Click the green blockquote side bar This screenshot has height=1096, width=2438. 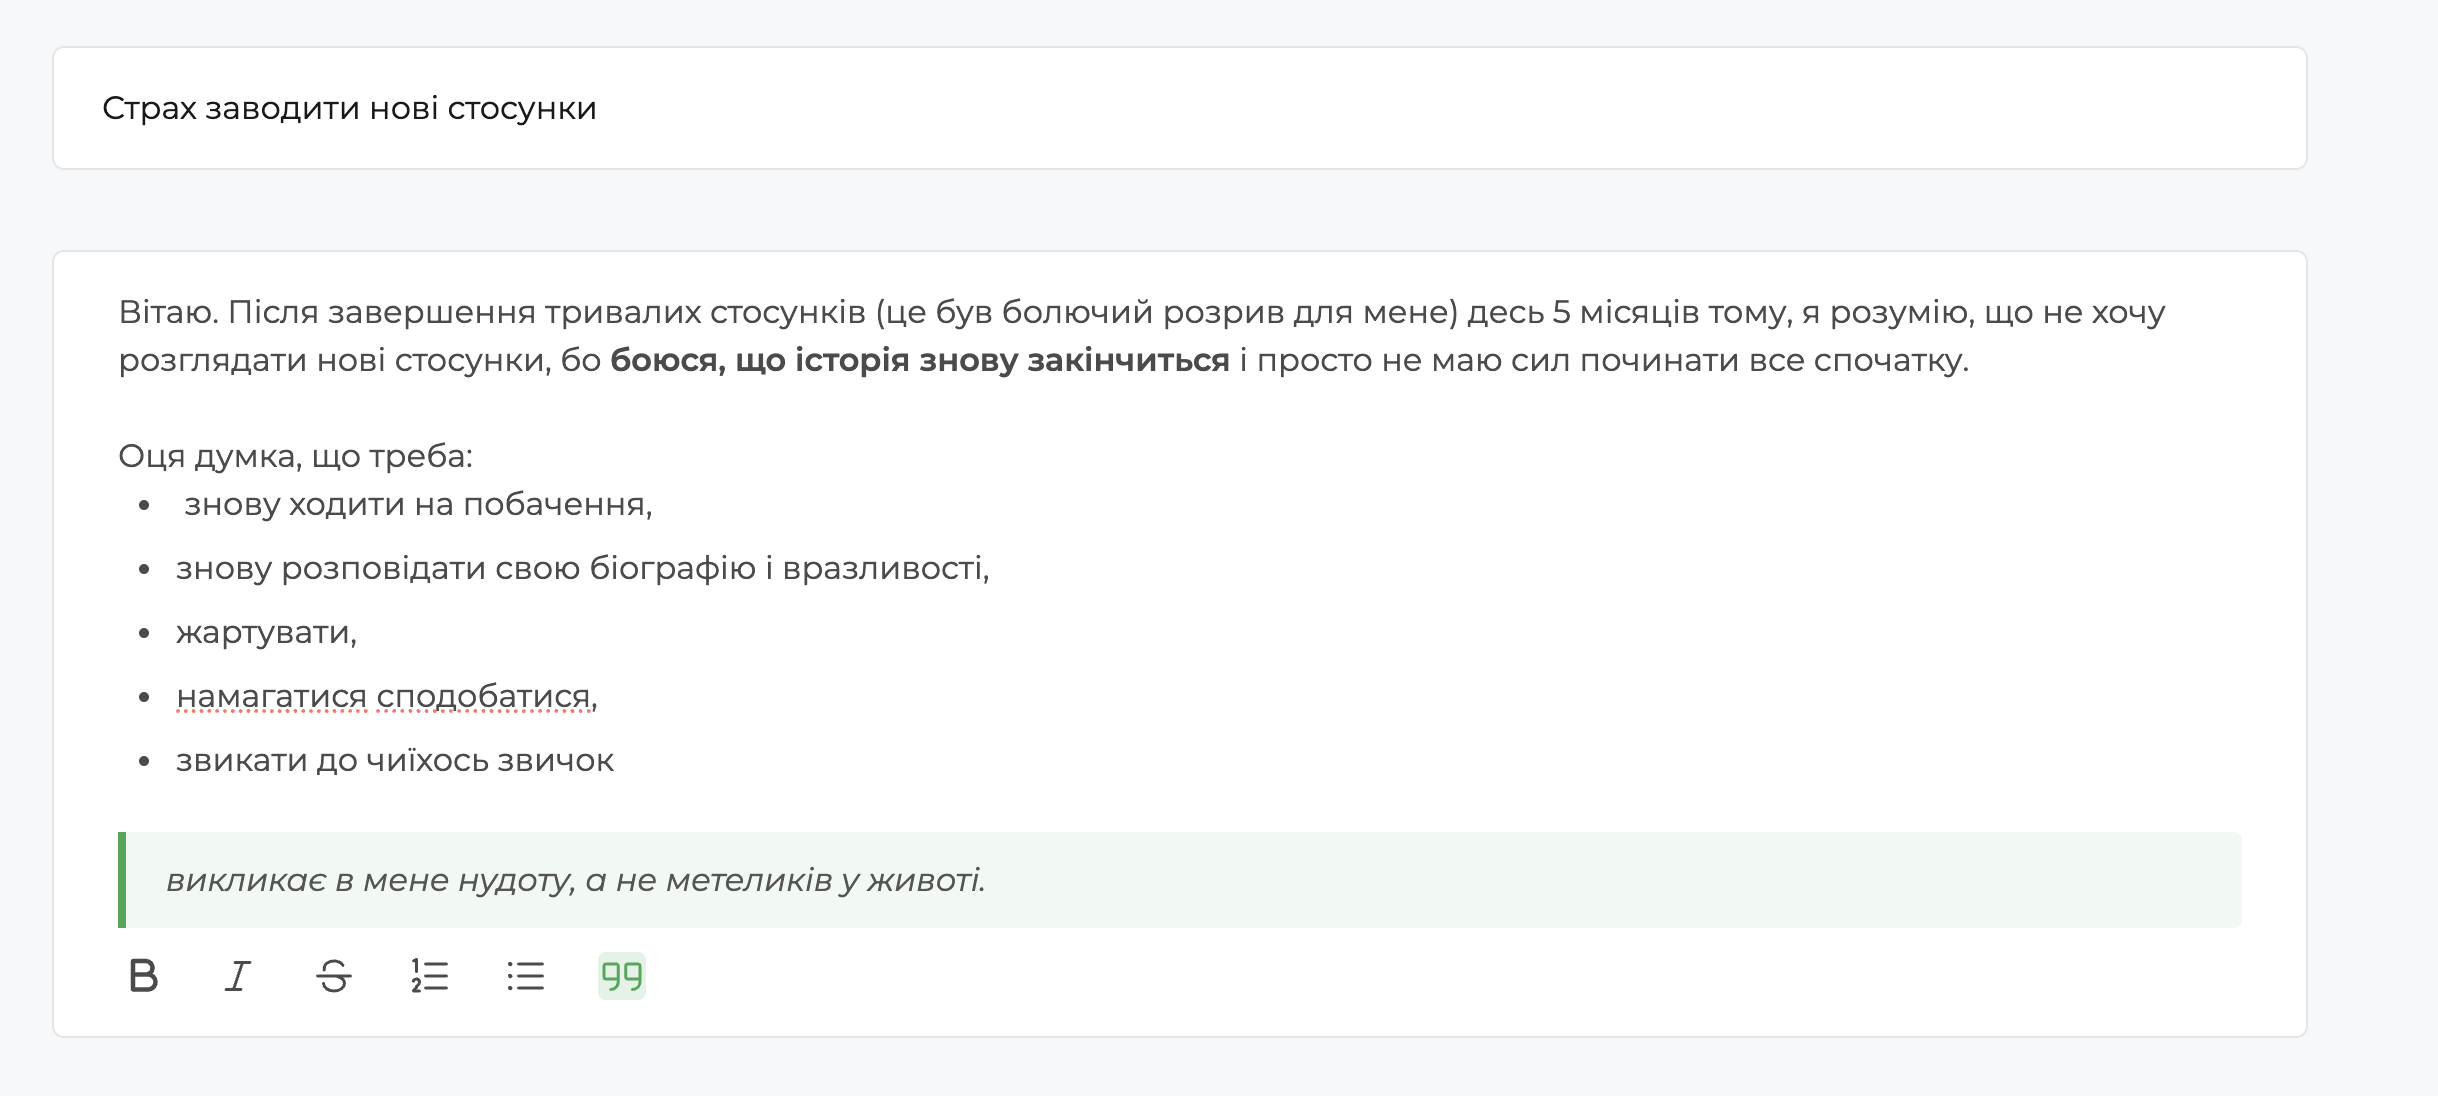[x=121, y=877]
